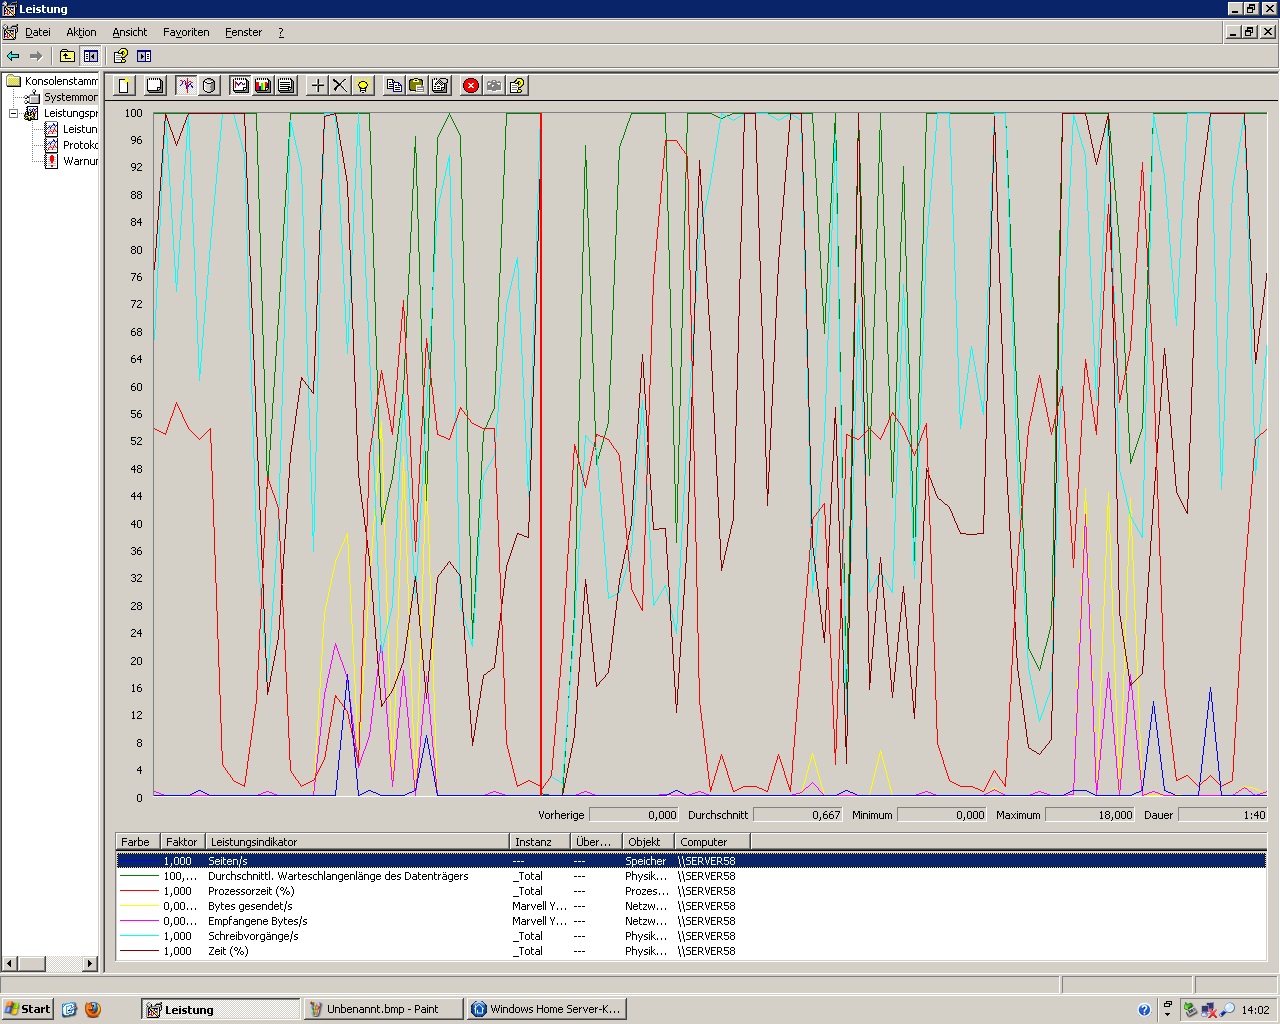This screenshot has height=1024, width=1280.
Task: Open console Help icon in the top toolbar
Action: pos(120,56)
